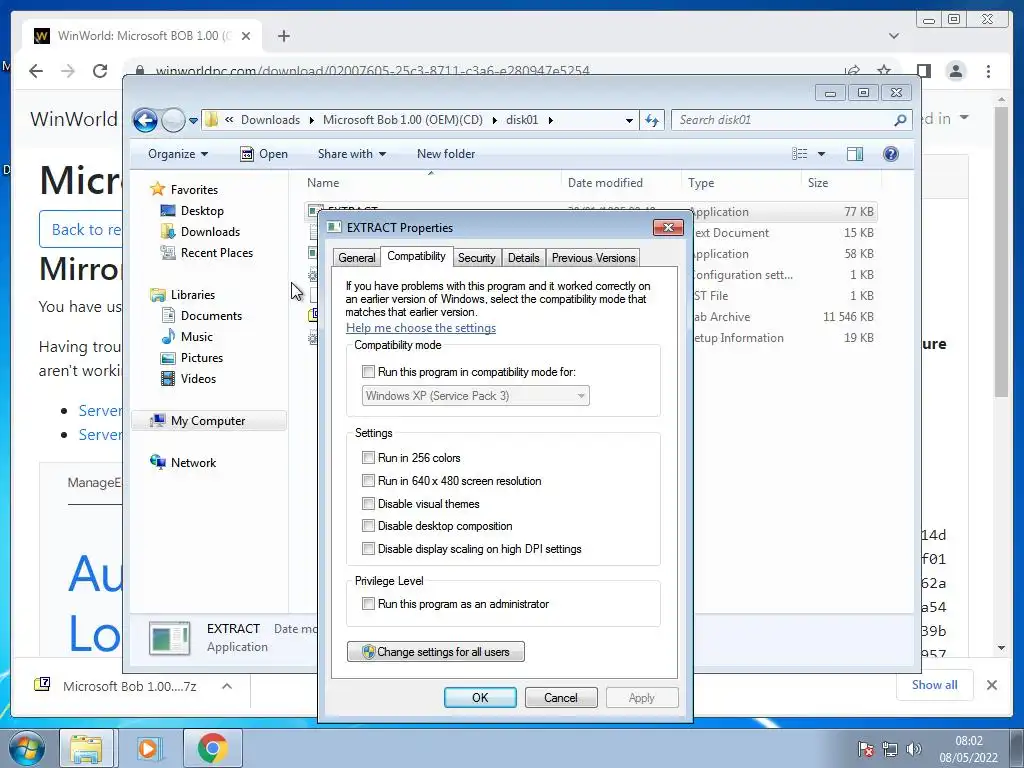
Task: Close the EXTRACT Properties dialog
Action: point(668,227)
